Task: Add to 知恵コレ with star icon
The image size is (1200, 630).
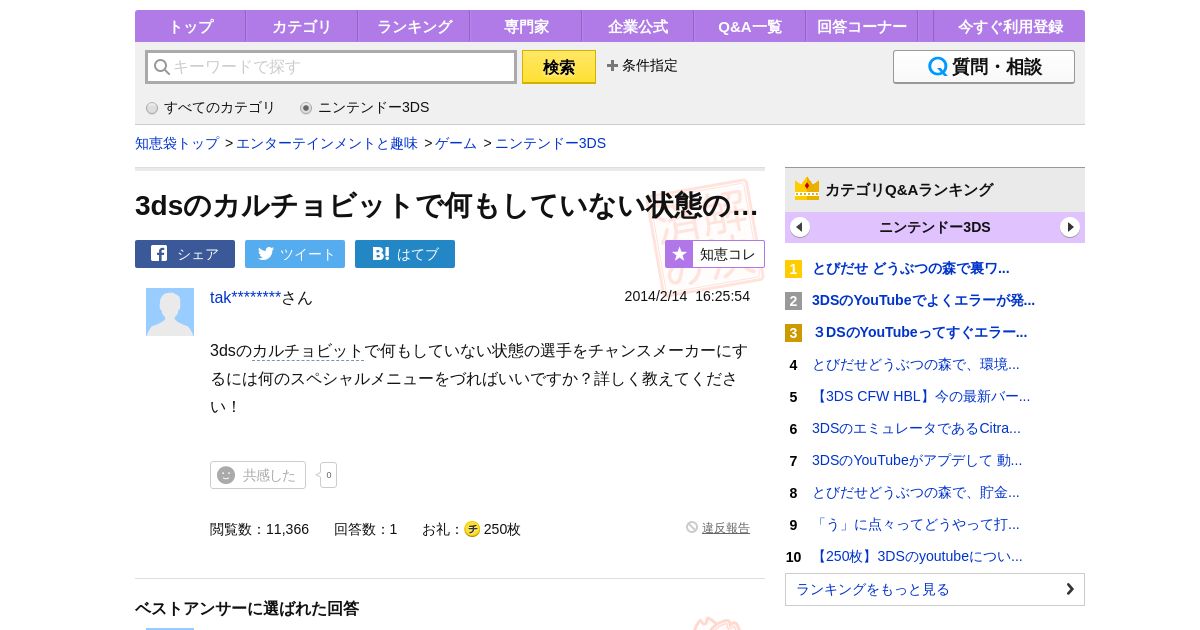Action: (x=715, y=254)
